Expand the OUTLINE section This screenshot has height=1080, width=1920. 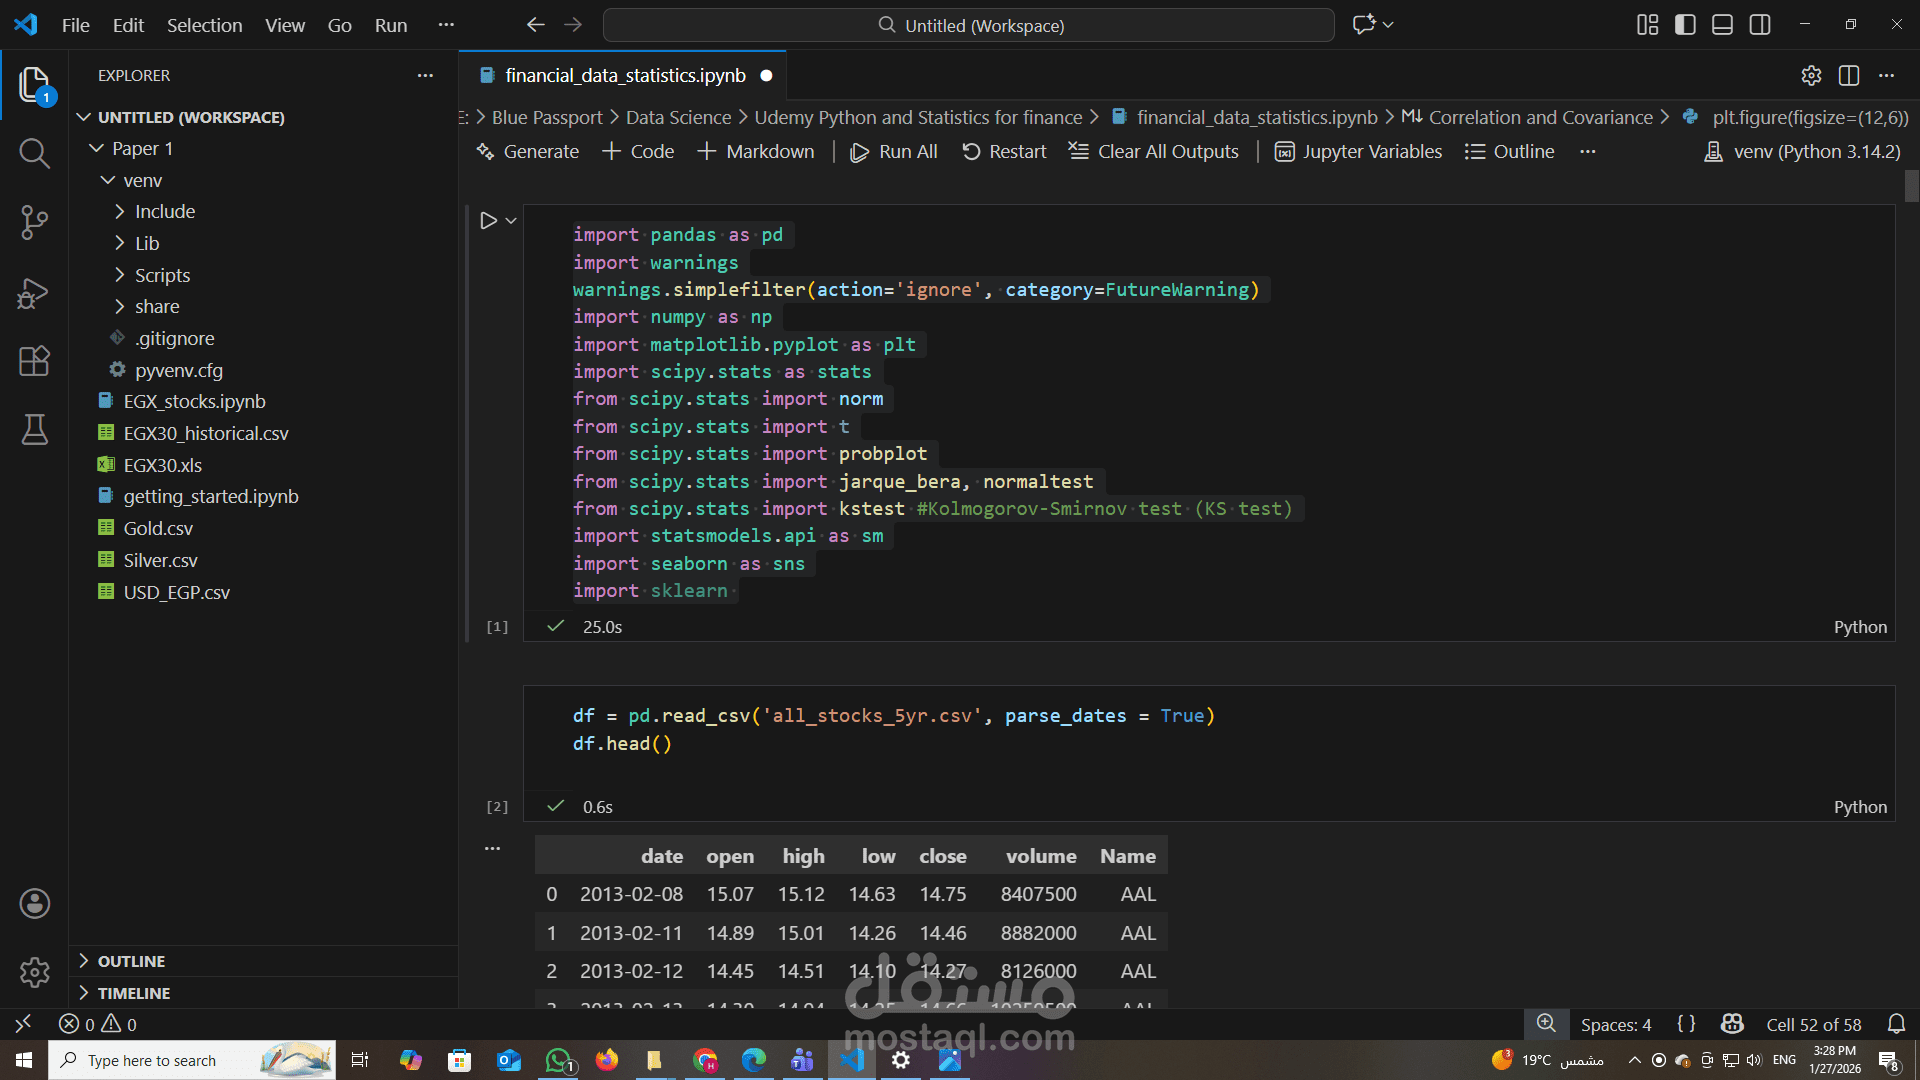(x=131, y=961)
